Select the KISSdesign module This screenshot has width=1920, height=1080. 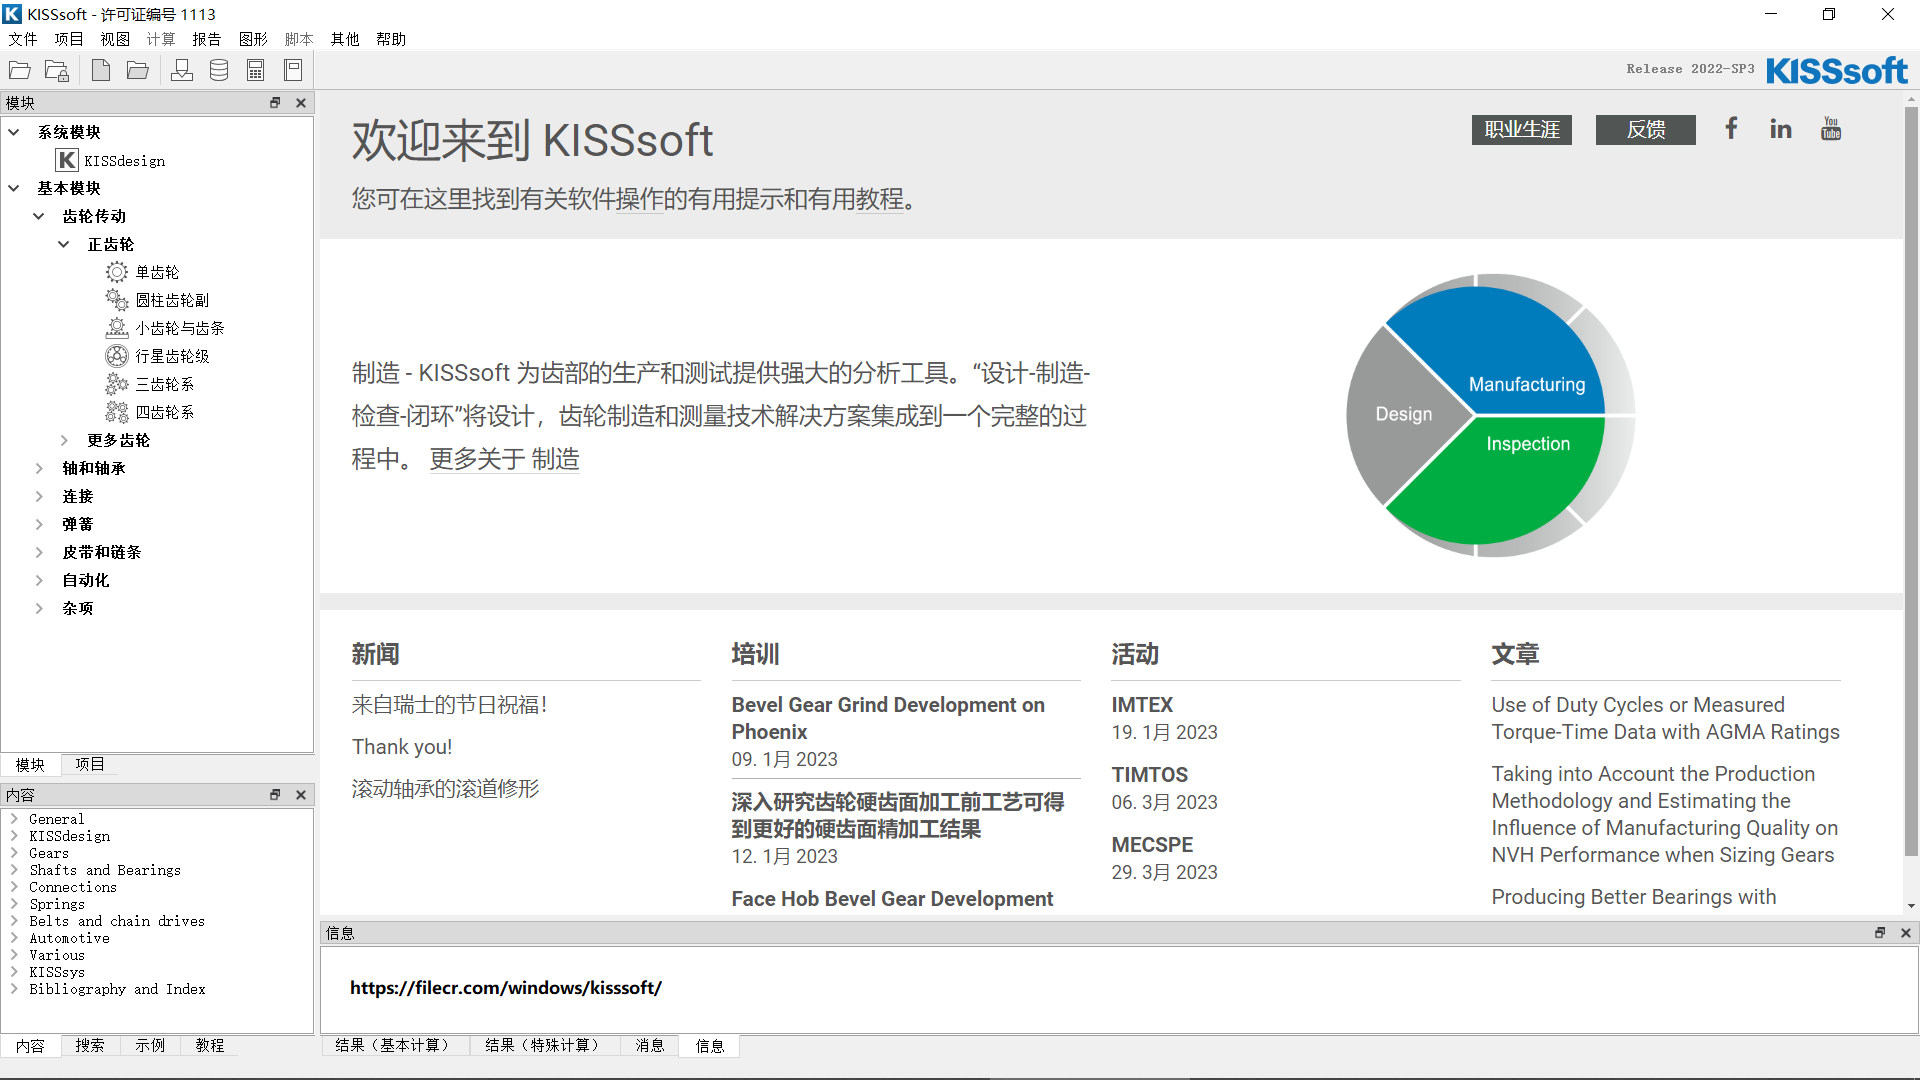(110, 160)
